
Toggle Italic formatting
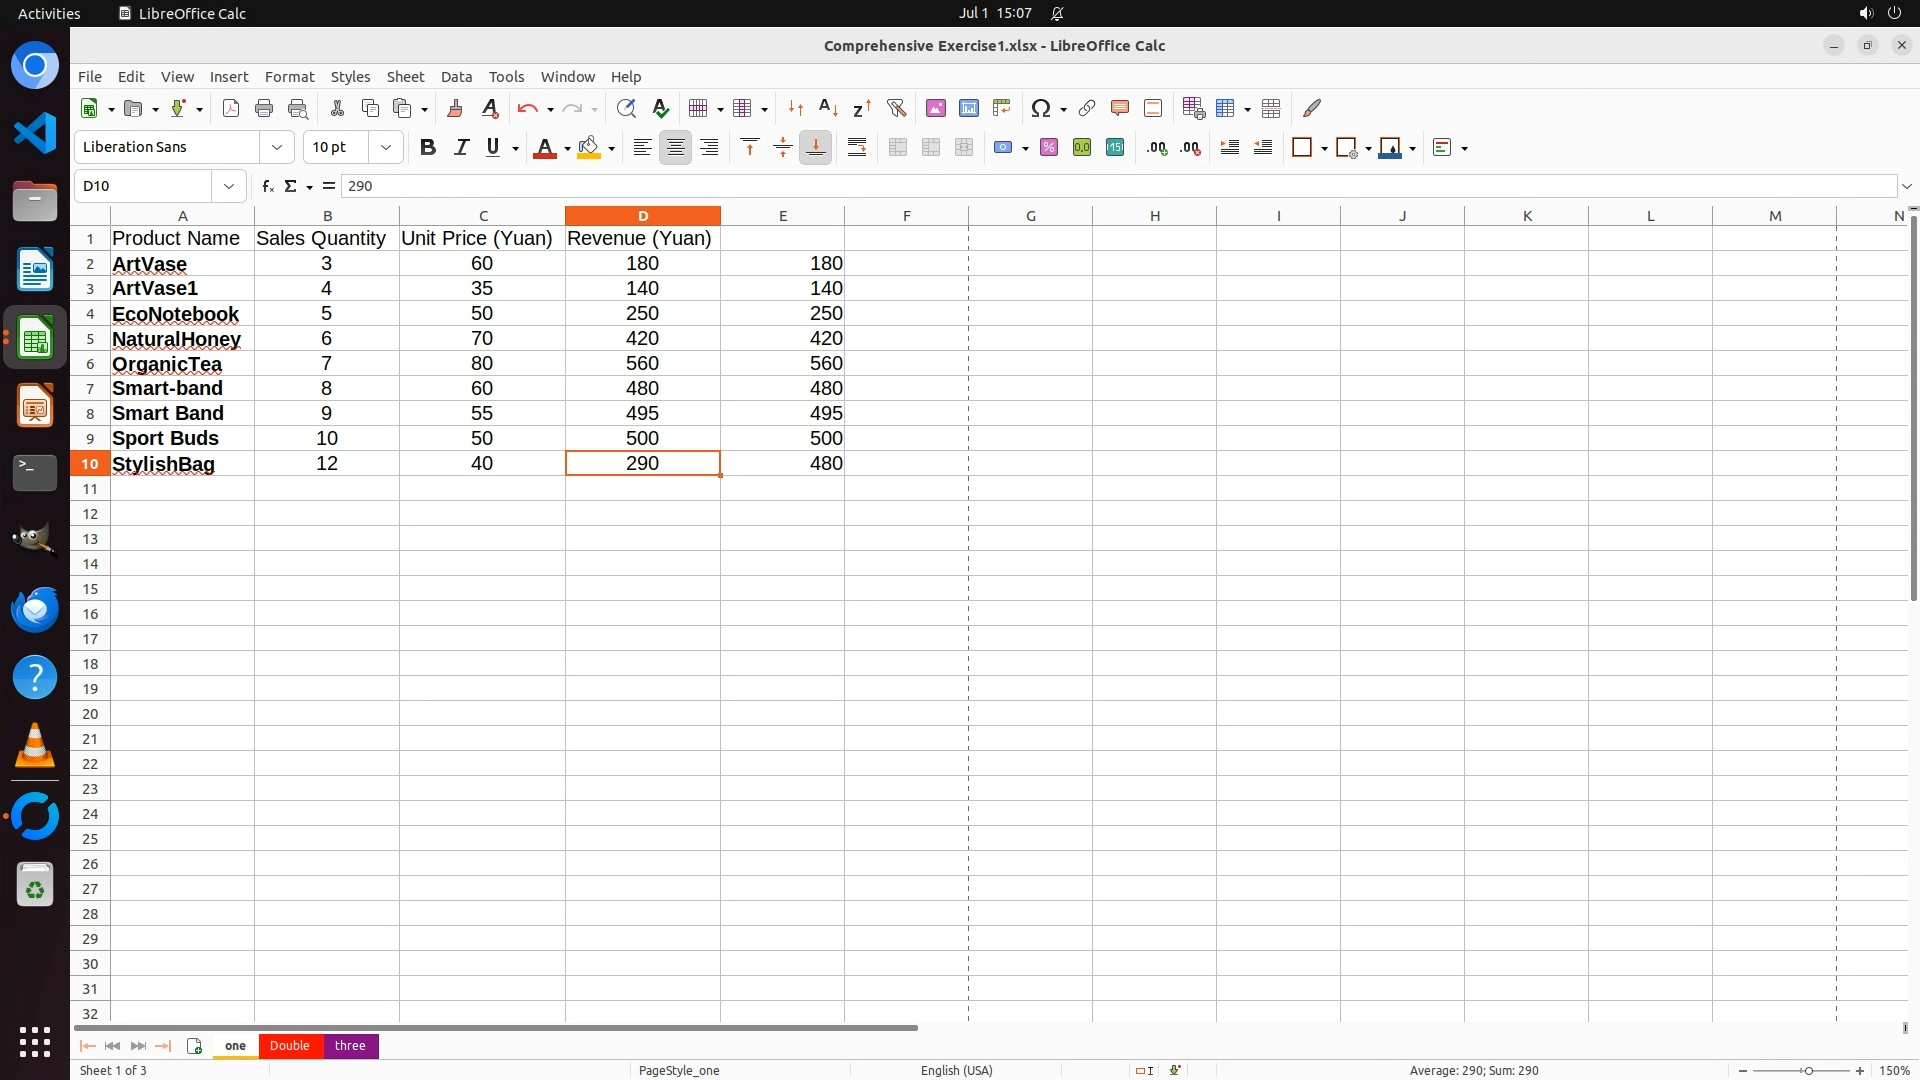(x=461, y=147)
